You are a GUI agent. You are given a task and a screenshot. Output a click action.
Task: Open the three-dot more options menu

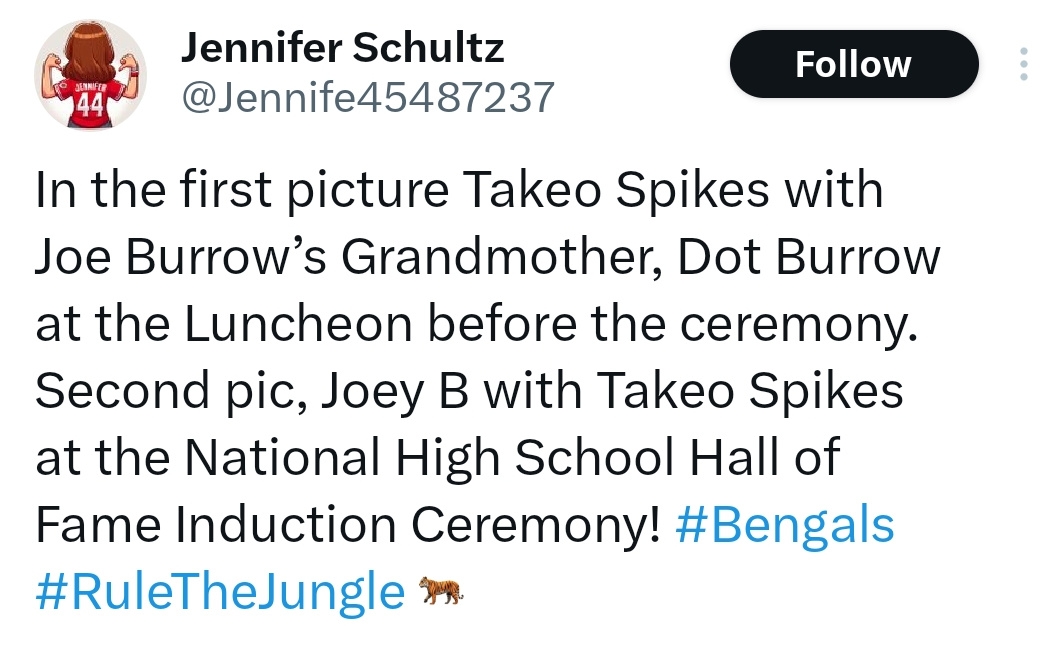[x=1023, y=64]
